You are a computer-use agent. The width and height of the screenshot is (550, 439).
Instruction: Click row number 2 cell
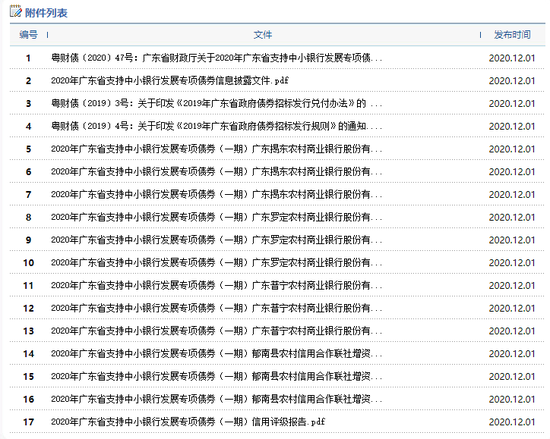tap(28, 81)
